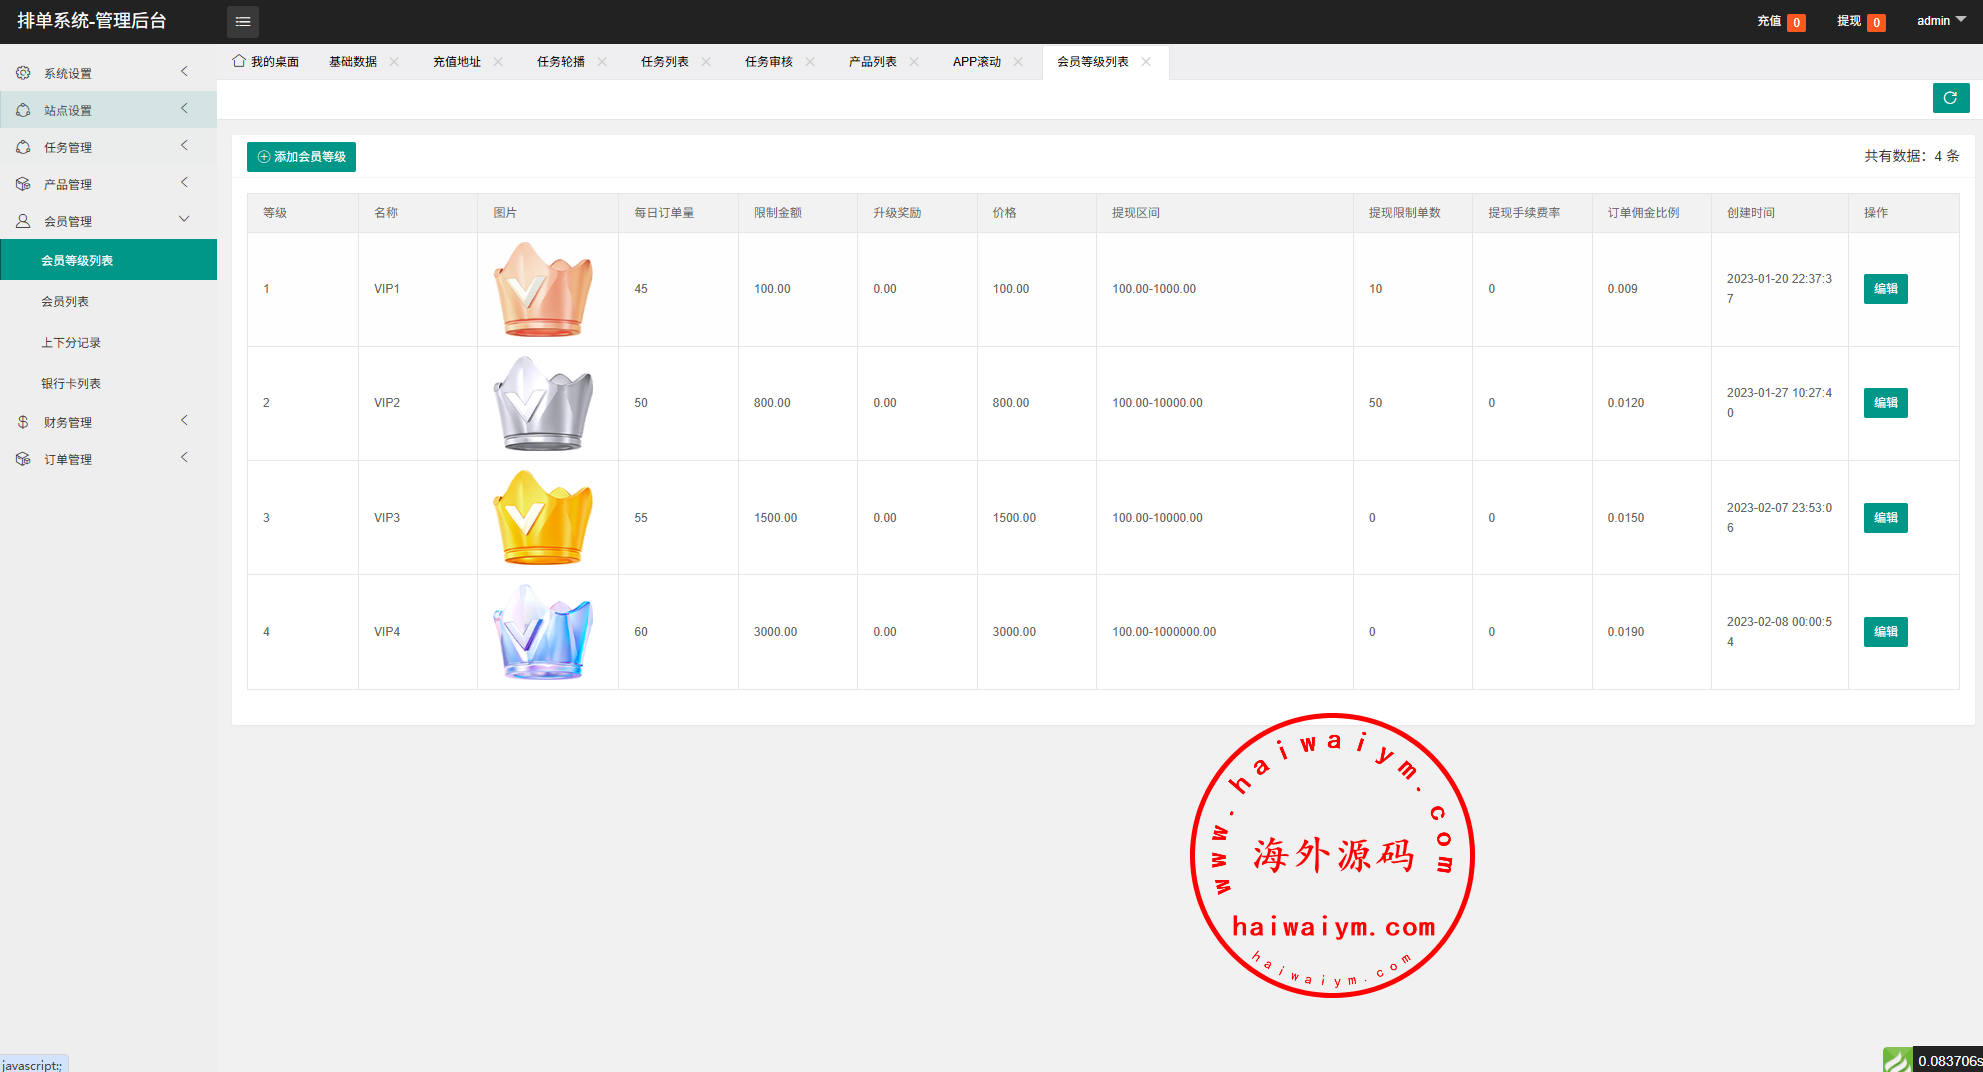Viewport: 1983px width, 1072px height.
Task: Click the hamburger menu toggle icon
Action: coord(242,21)
